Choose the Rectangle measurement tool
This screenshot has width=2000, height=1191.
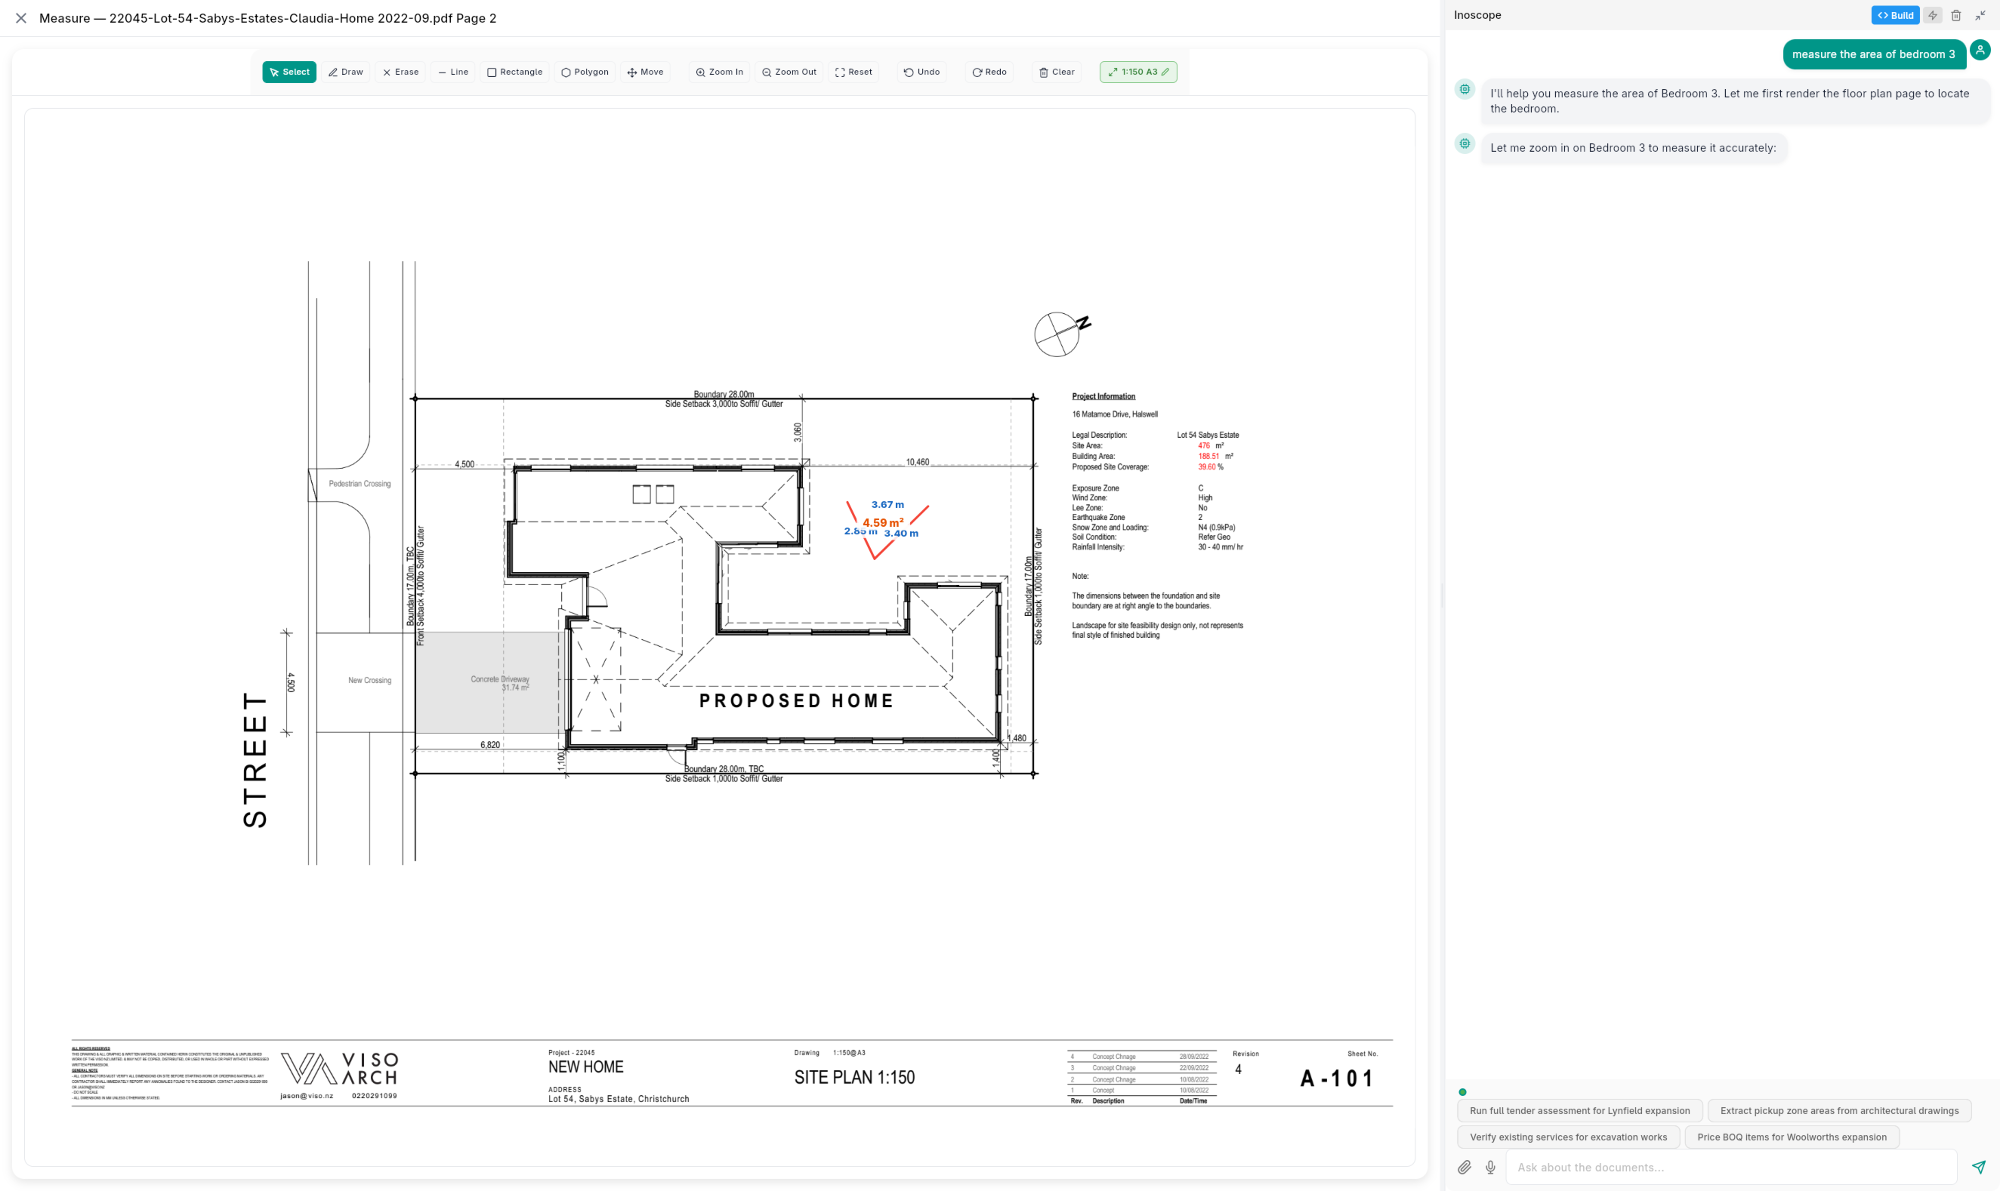click(515, 72)
